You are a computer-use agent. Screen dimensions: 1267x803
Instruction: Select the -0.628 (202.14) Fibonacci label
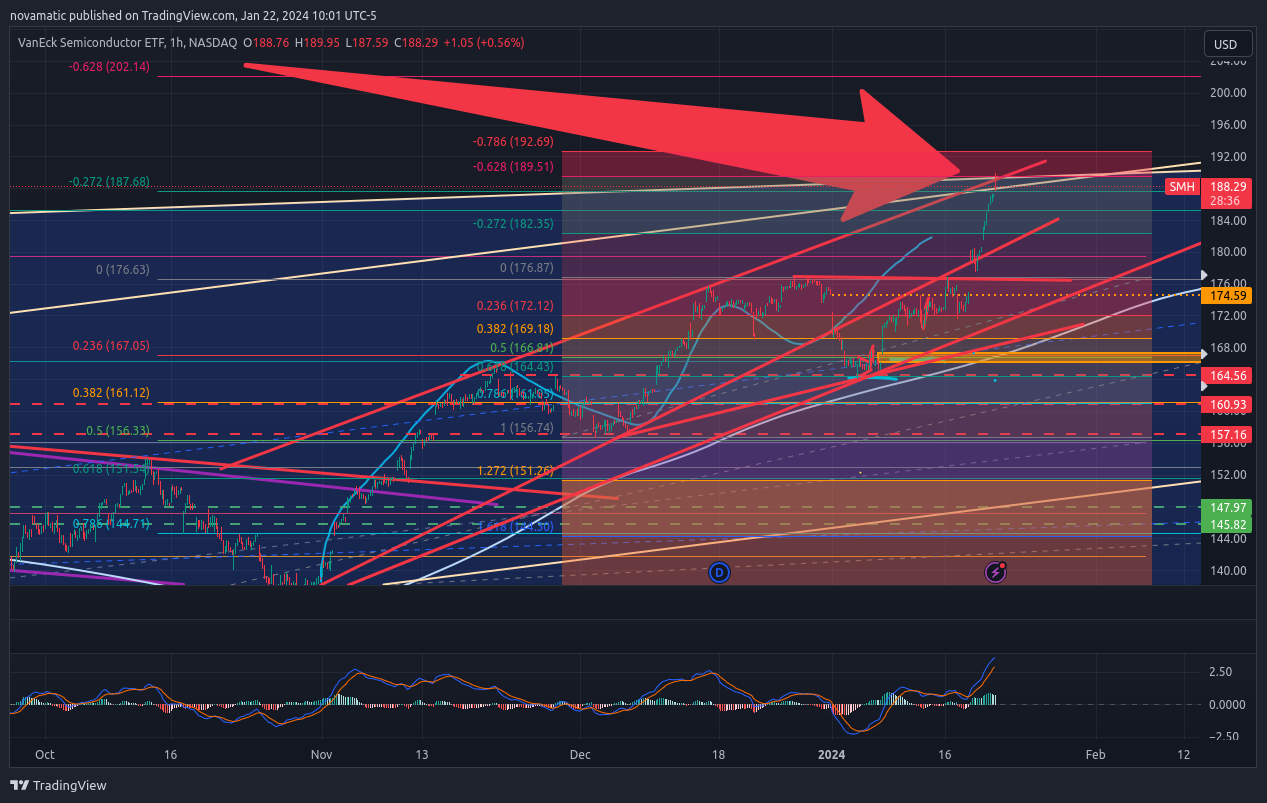click(109, 67)
